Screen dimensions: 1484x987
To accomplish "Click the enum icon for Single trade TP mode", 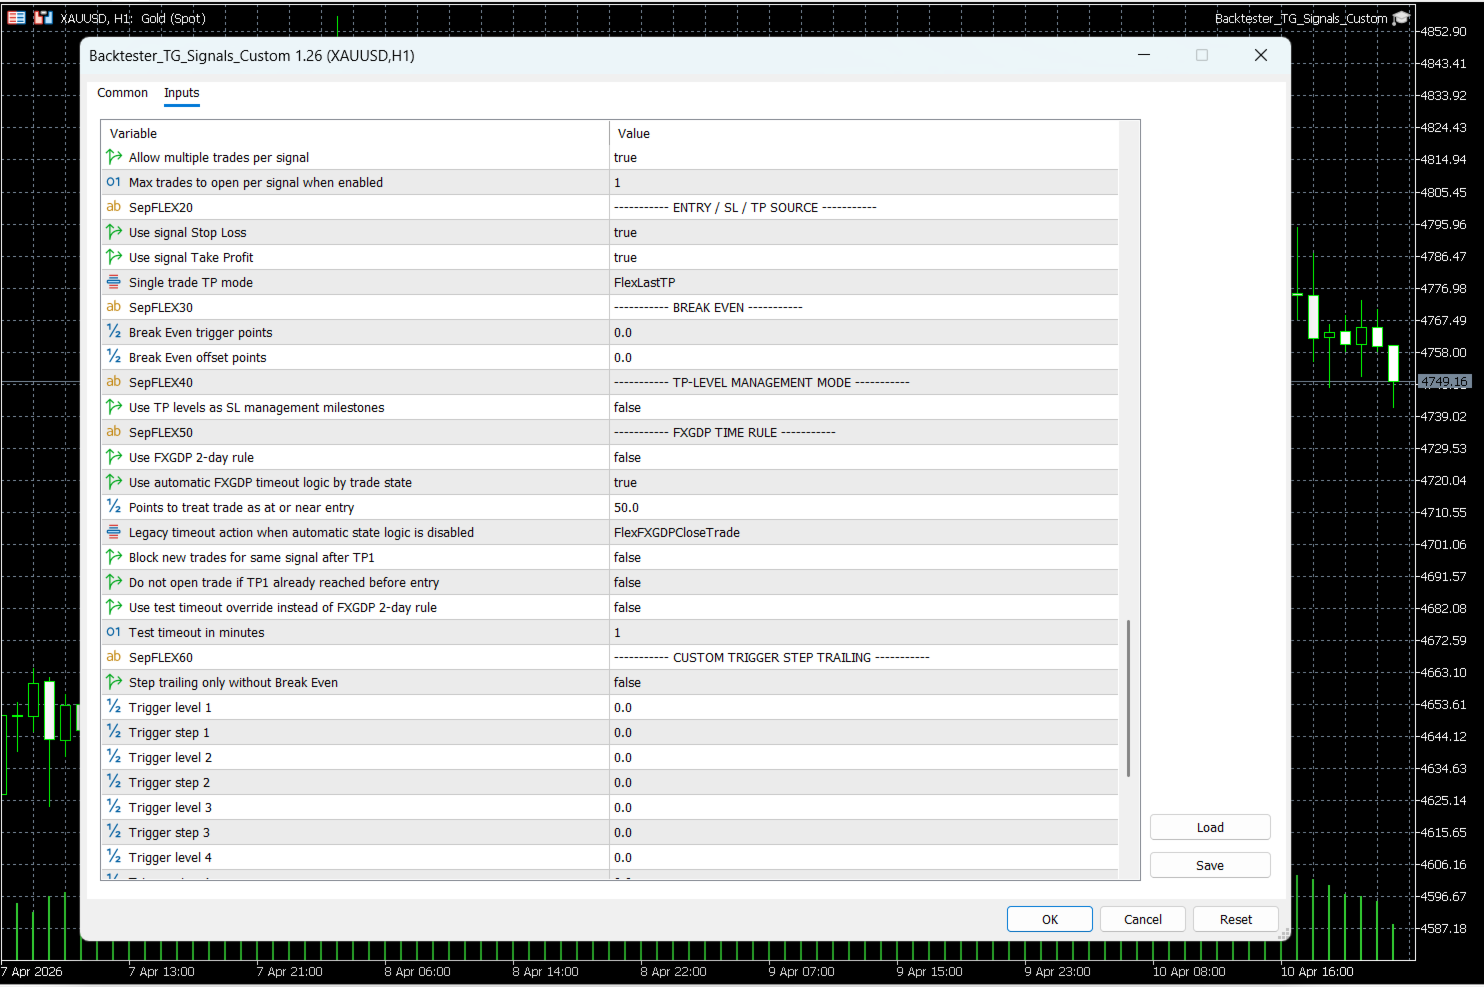I will click(114, 282).
